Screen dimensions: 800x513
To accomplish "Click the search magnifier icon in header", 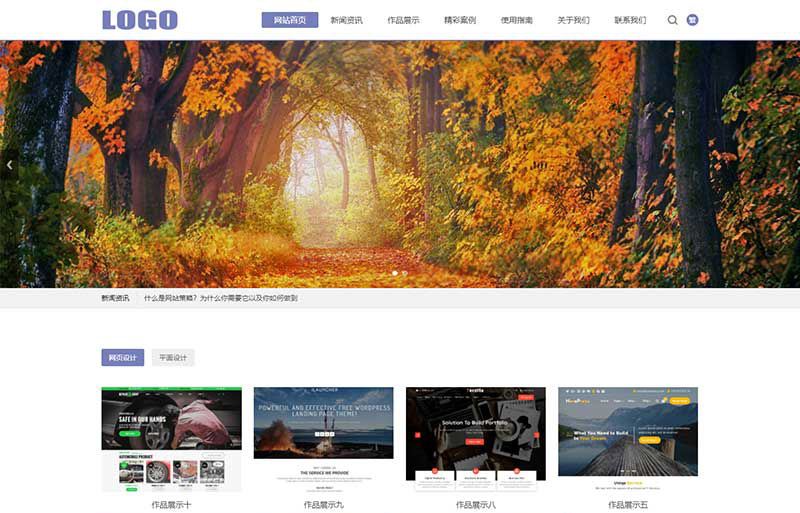I will tap(672, 20).
